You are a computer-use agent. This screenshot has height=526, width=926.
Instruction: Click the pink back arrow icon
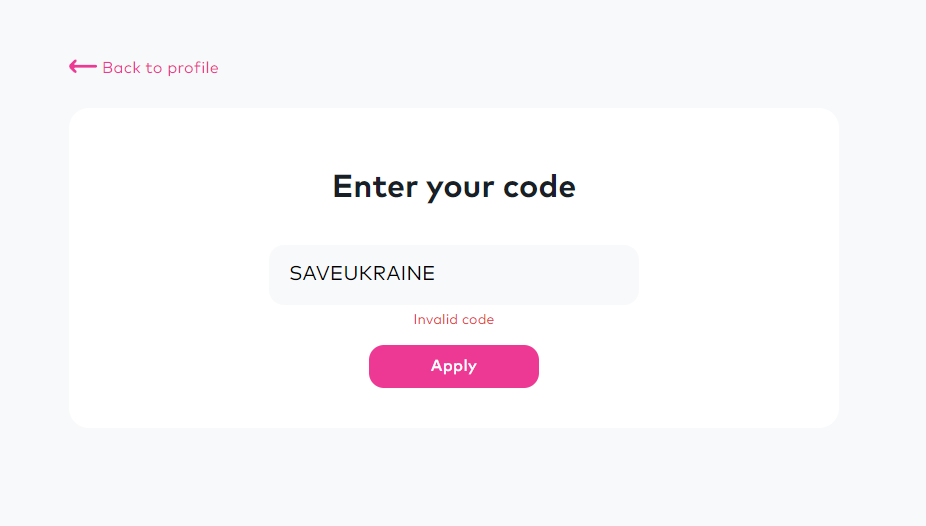tap(83, 67)
